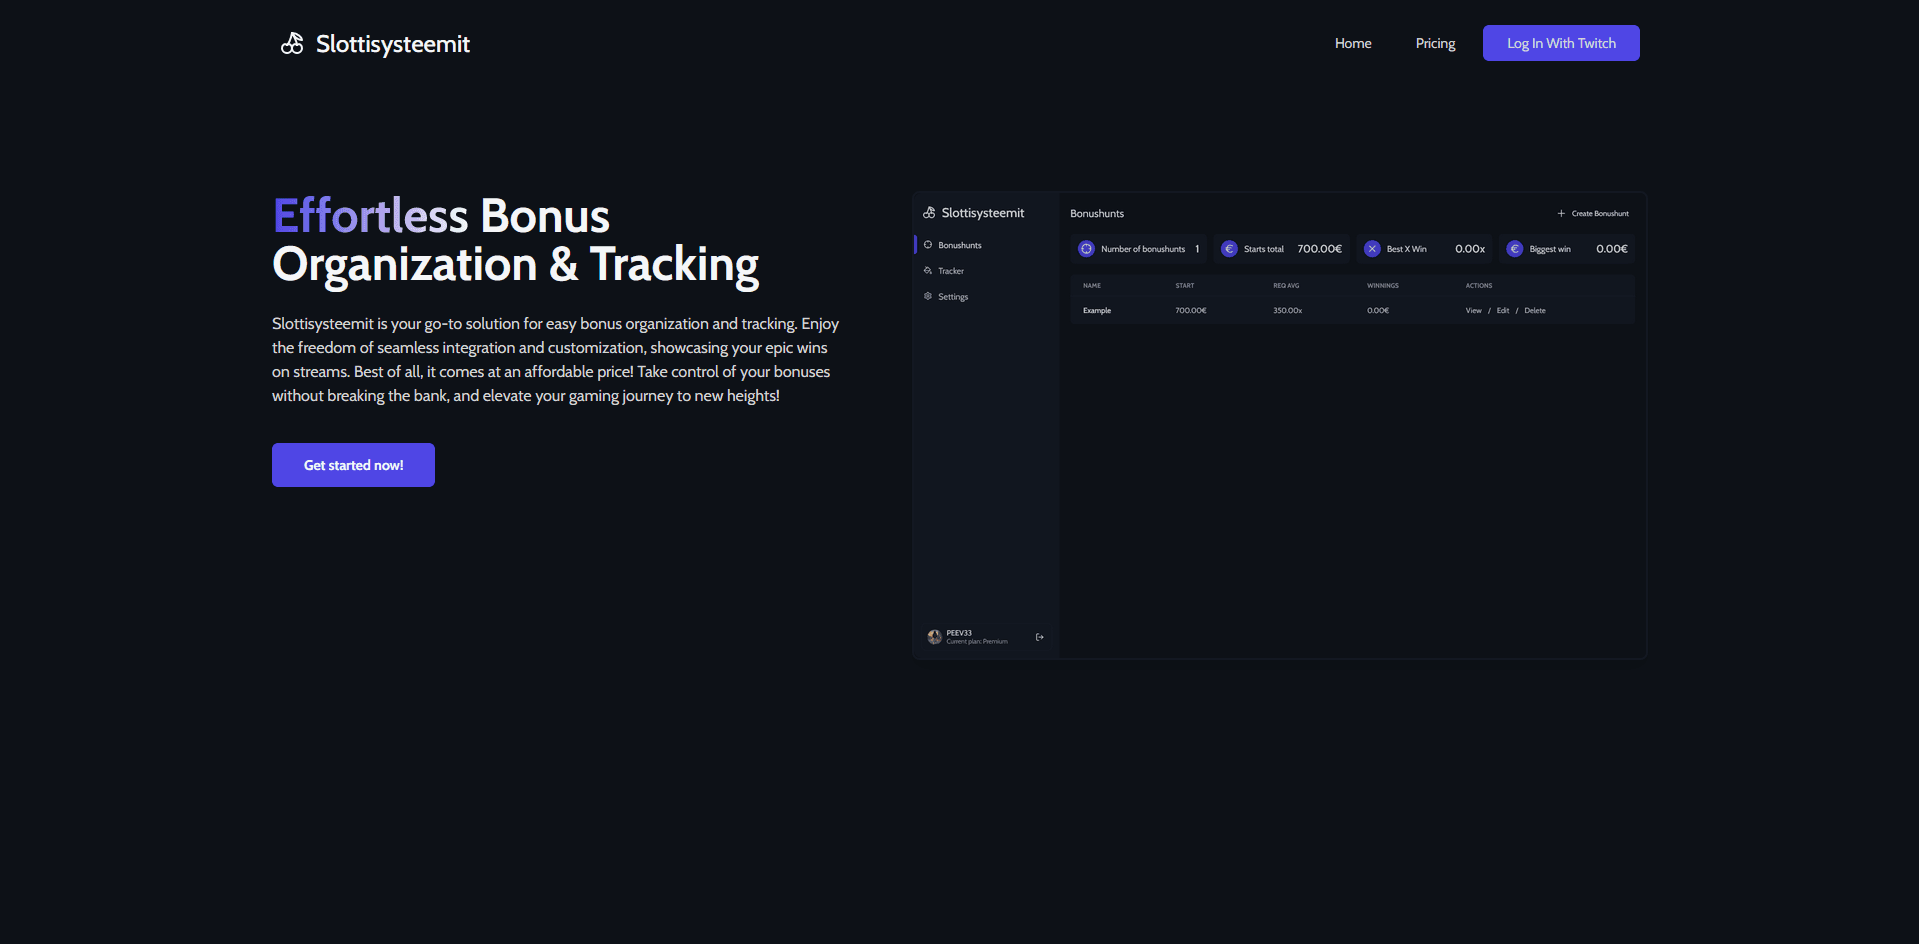Click the Tracker icon in sidebar
The height and width of the screenshot is (944, 1919).
[928, 271]
